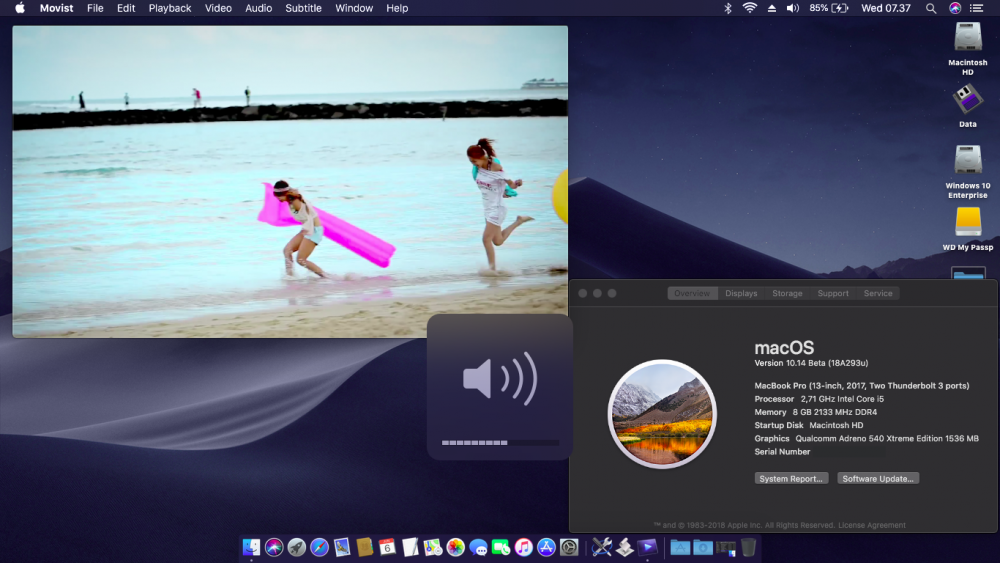Viewport: 1000px width, 563px height.
Task: Open Messages blue bubble icon in Dock
Action: (x=478, y=547)
